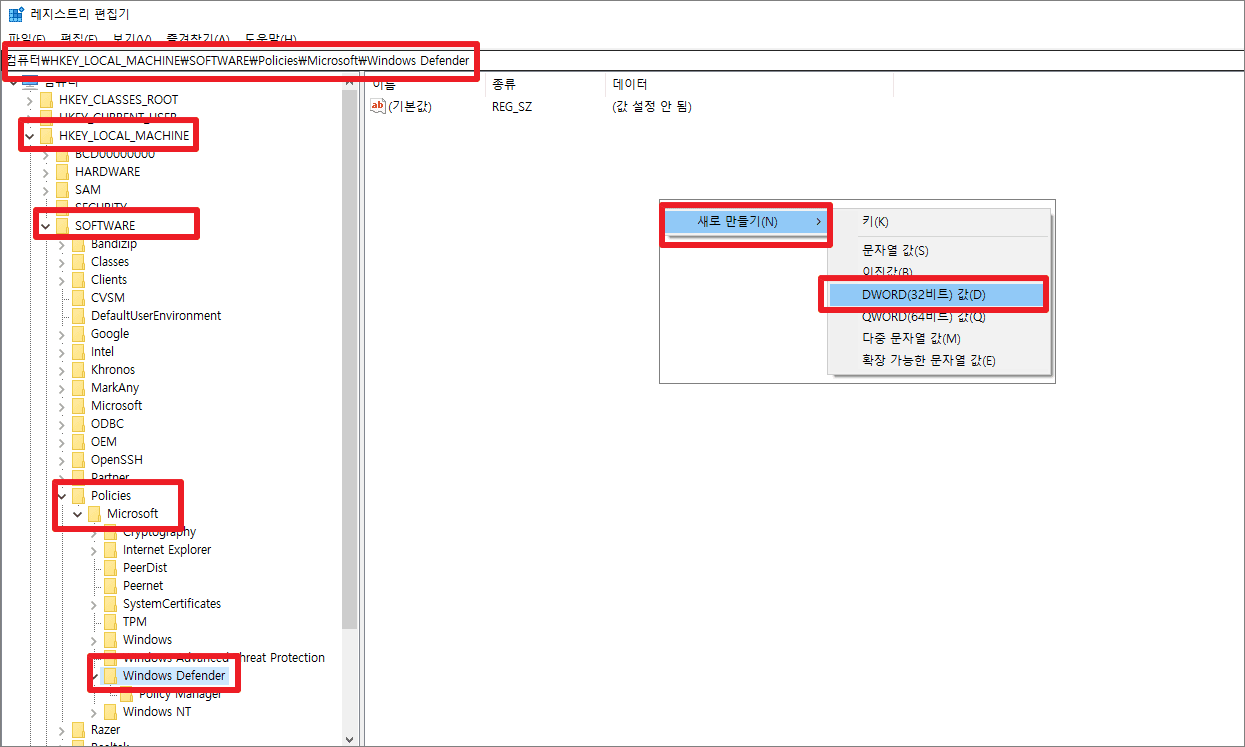Select the (기본값) value name

(x=410, y=106)
